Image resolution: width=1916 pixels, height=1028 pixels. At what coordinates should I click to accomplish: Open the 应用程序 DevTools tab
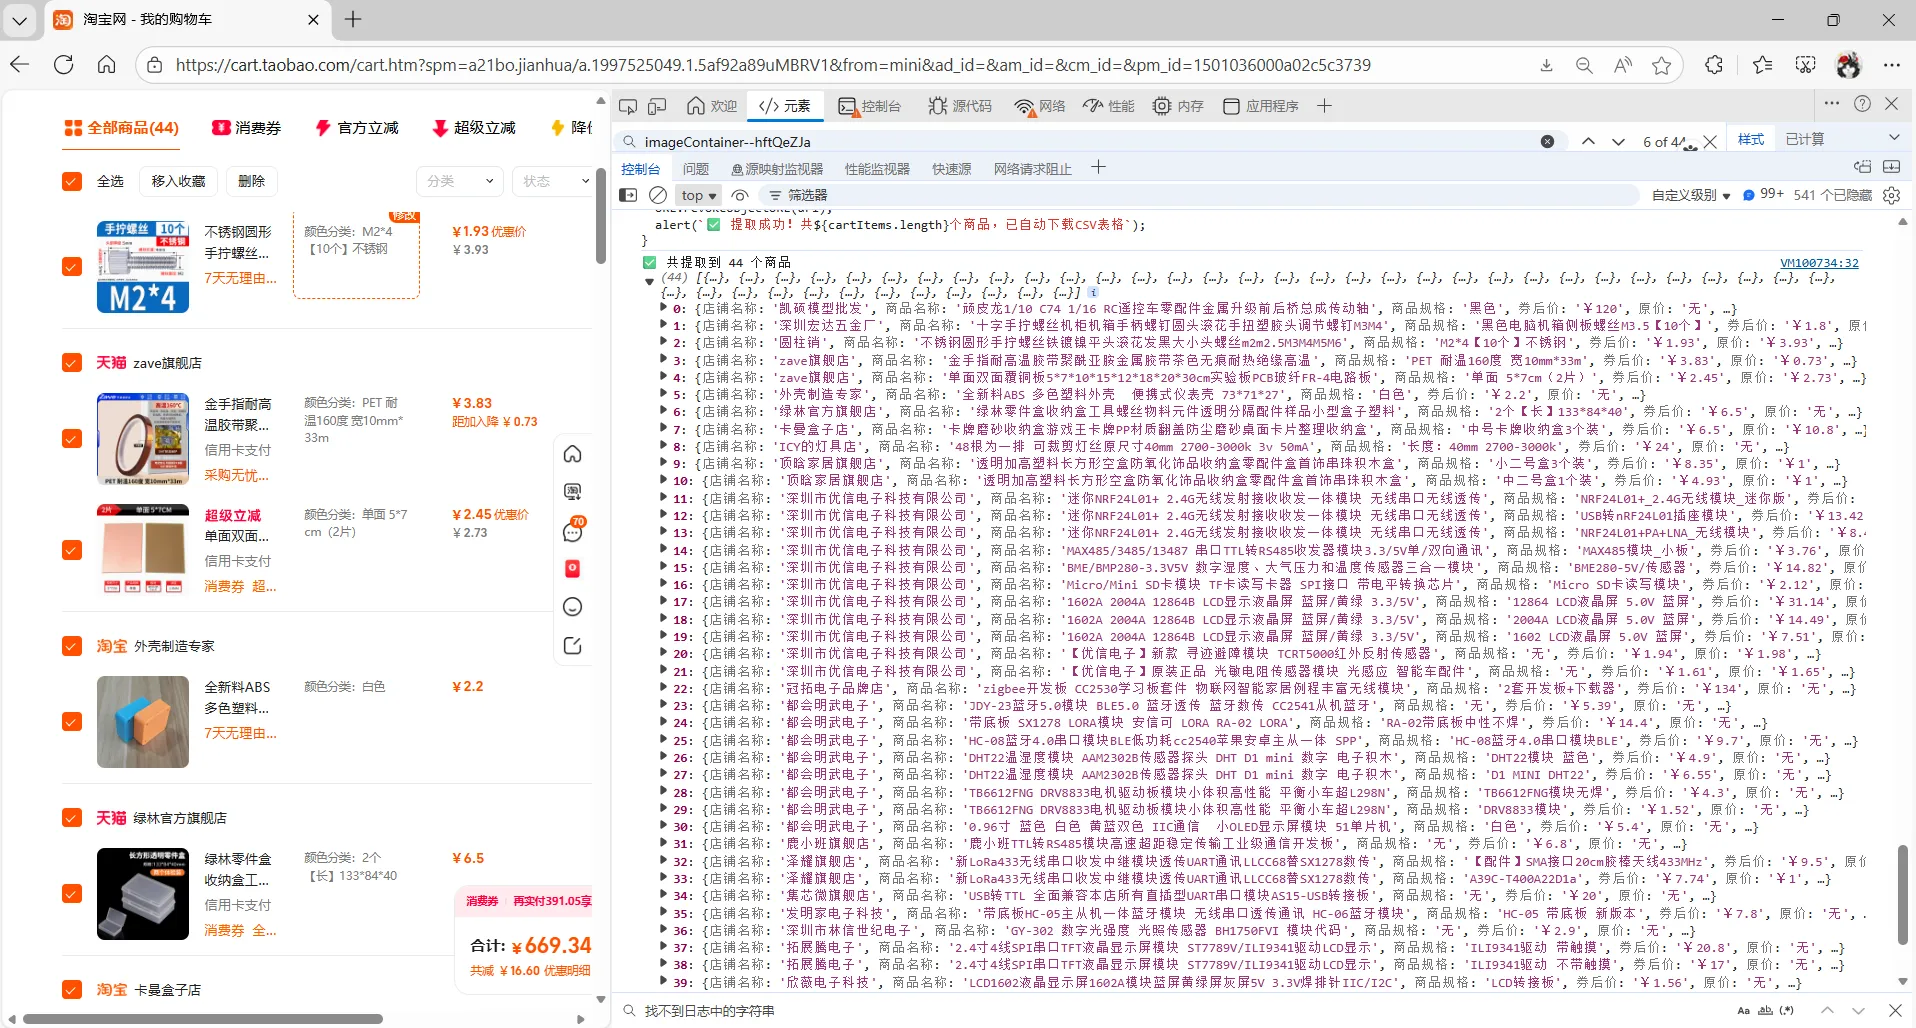[x=1260, y=106]
